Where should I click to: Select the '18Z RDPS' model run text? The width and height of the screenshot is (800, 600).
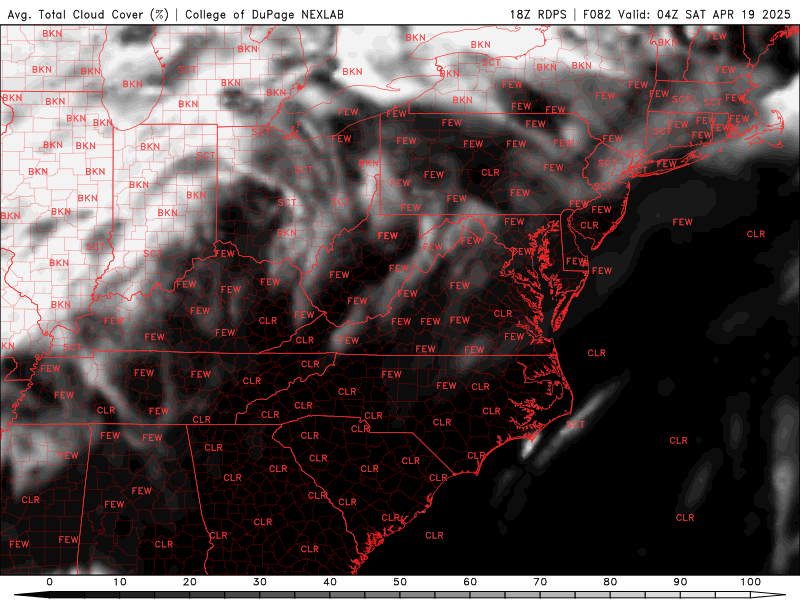tap(538, 14)
